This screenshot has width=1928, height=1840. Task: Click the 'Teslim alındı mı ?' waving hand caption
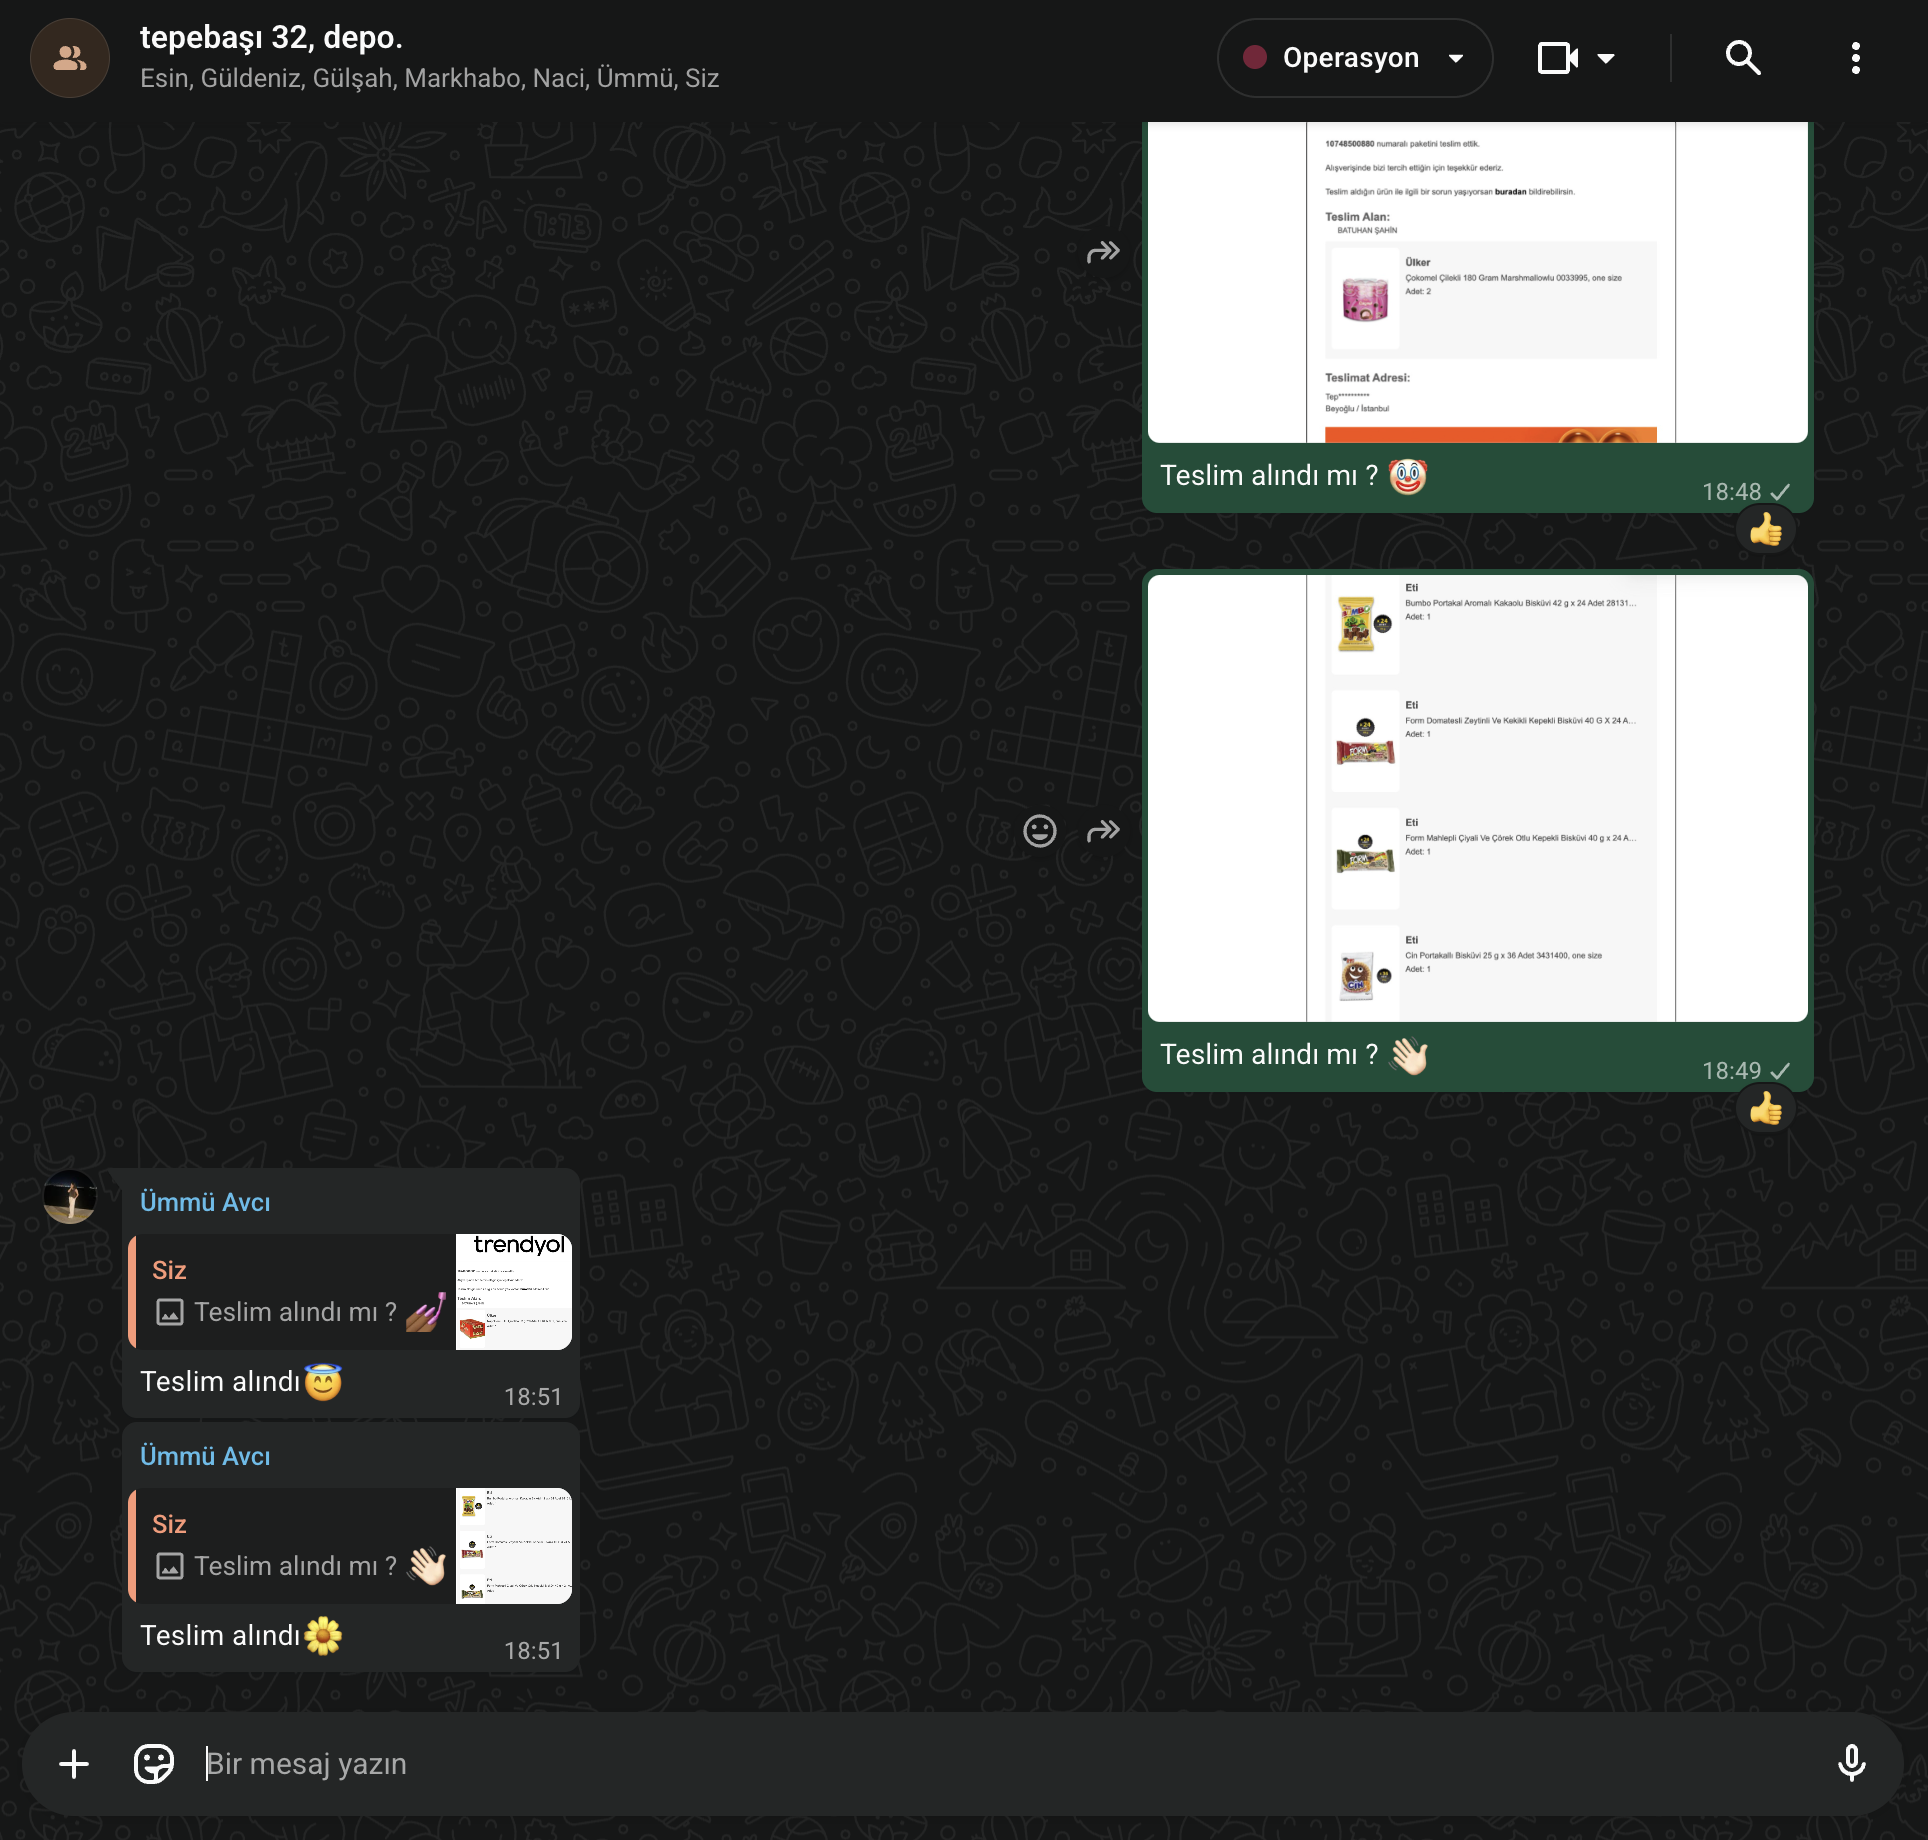click(1294, 1055)
